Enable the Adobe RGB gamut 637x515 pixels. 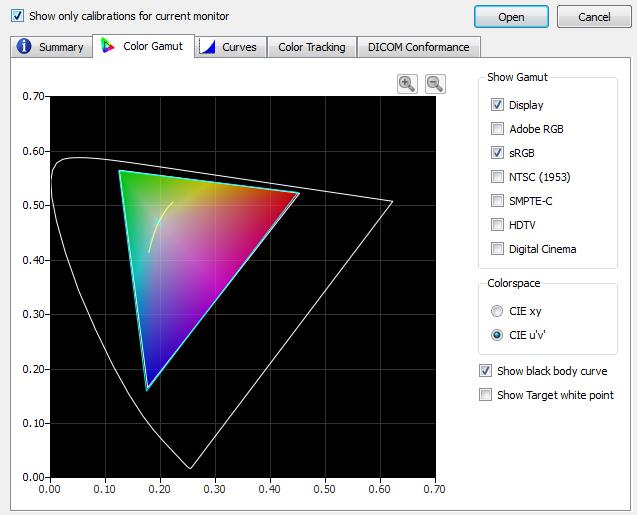click(x=497, y=129)
